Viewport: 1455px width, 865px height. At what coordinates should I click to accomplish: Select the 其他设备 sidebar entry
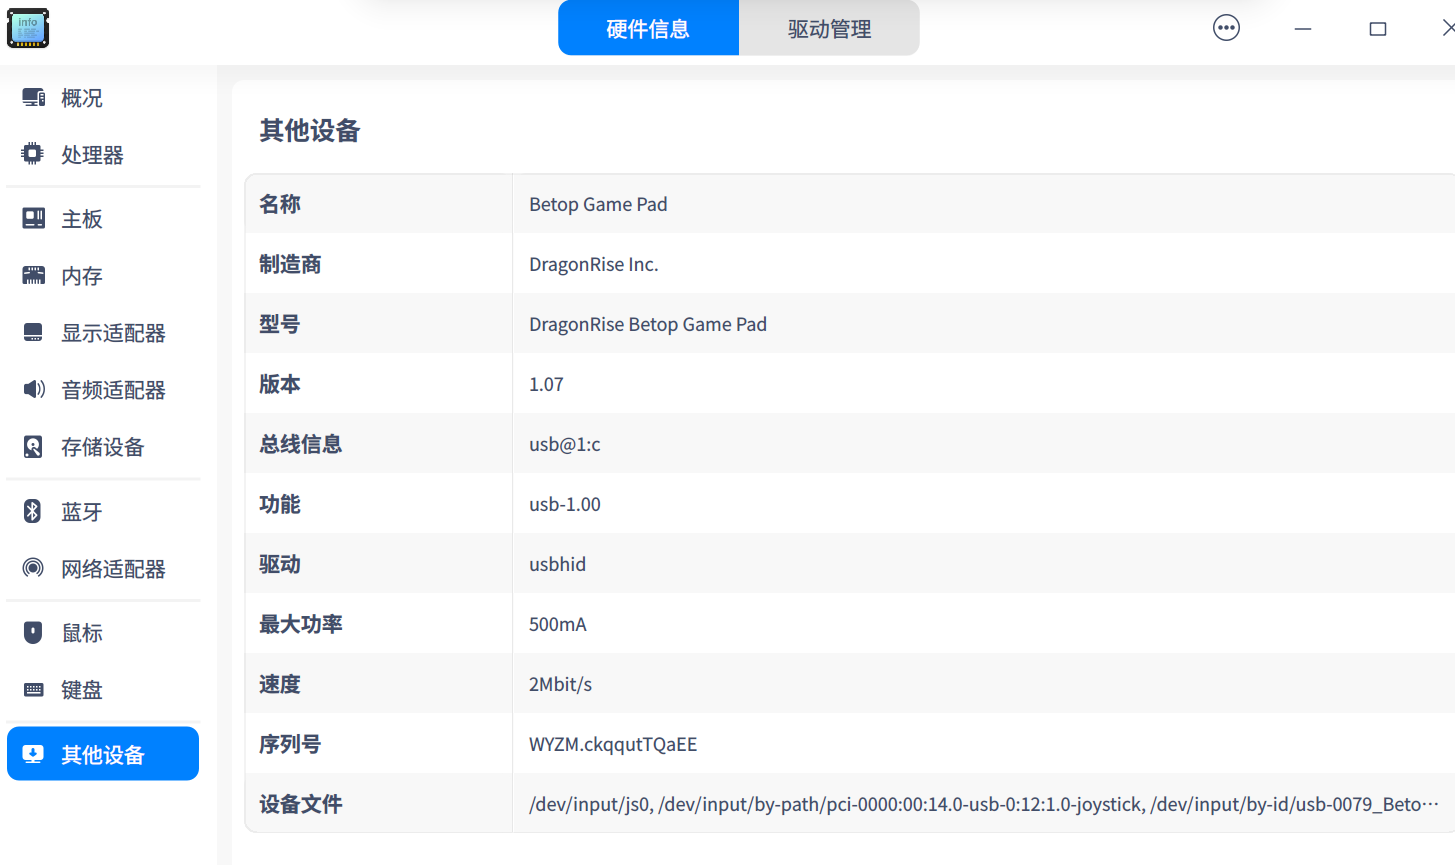(x=103, y=754)
